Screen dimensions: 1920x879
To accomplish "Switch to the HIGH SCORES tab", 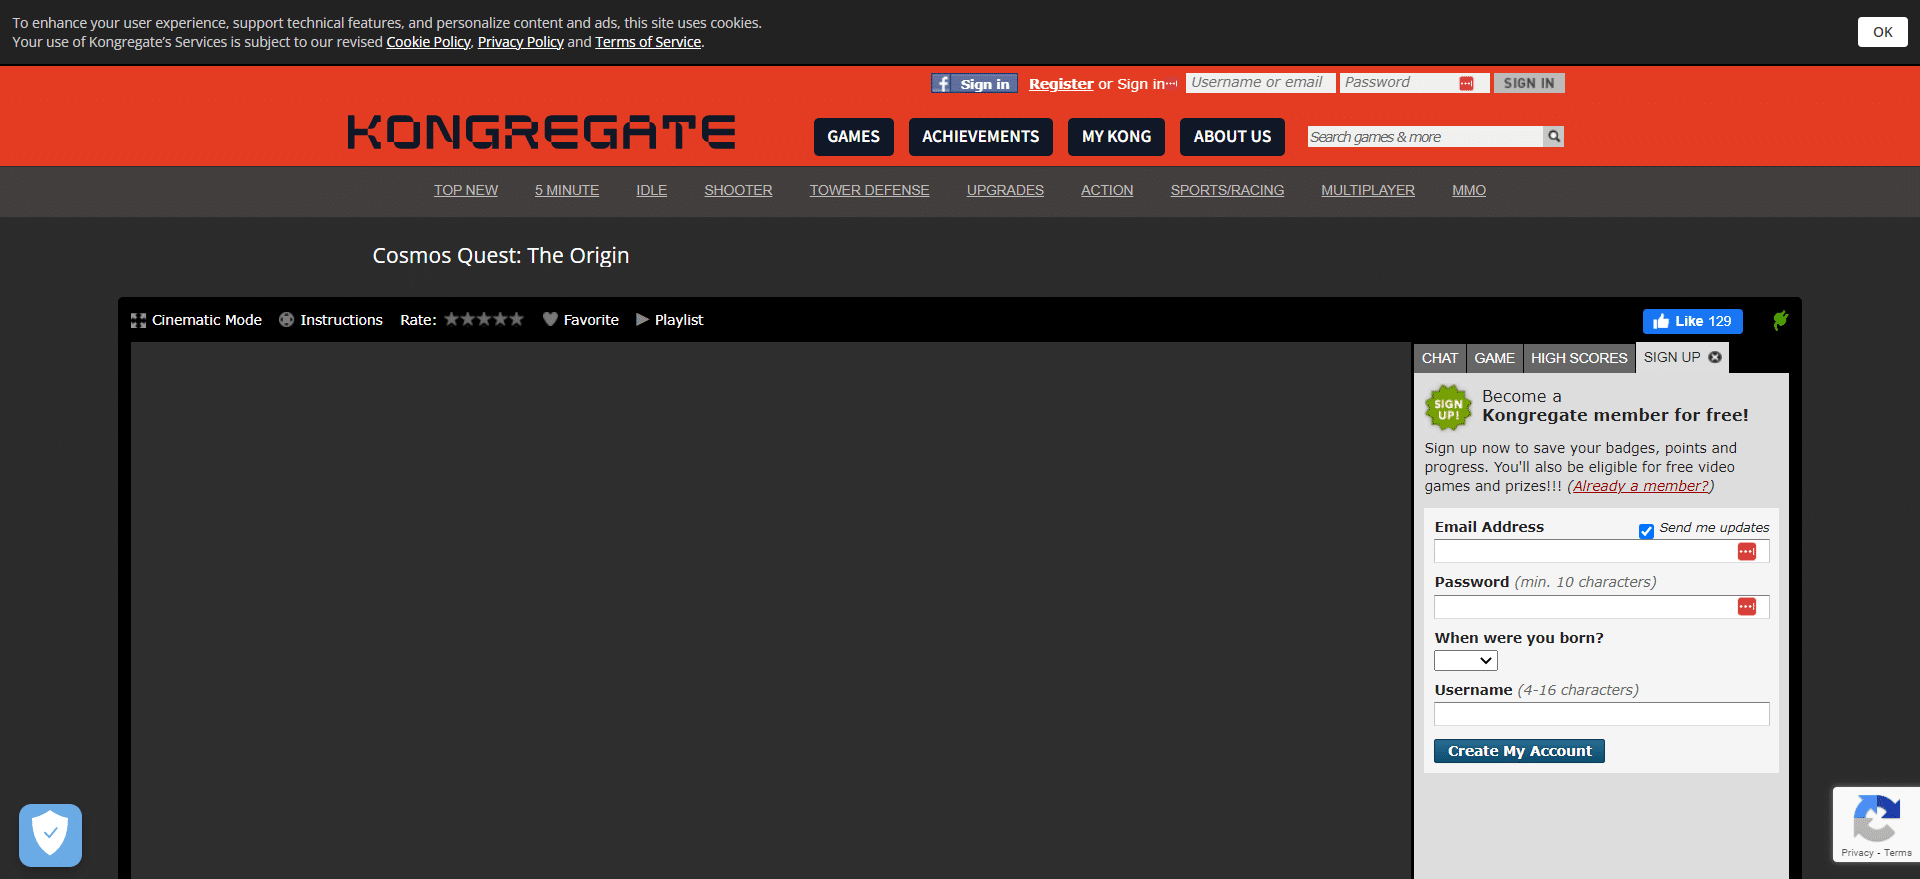I will 1579,358.
